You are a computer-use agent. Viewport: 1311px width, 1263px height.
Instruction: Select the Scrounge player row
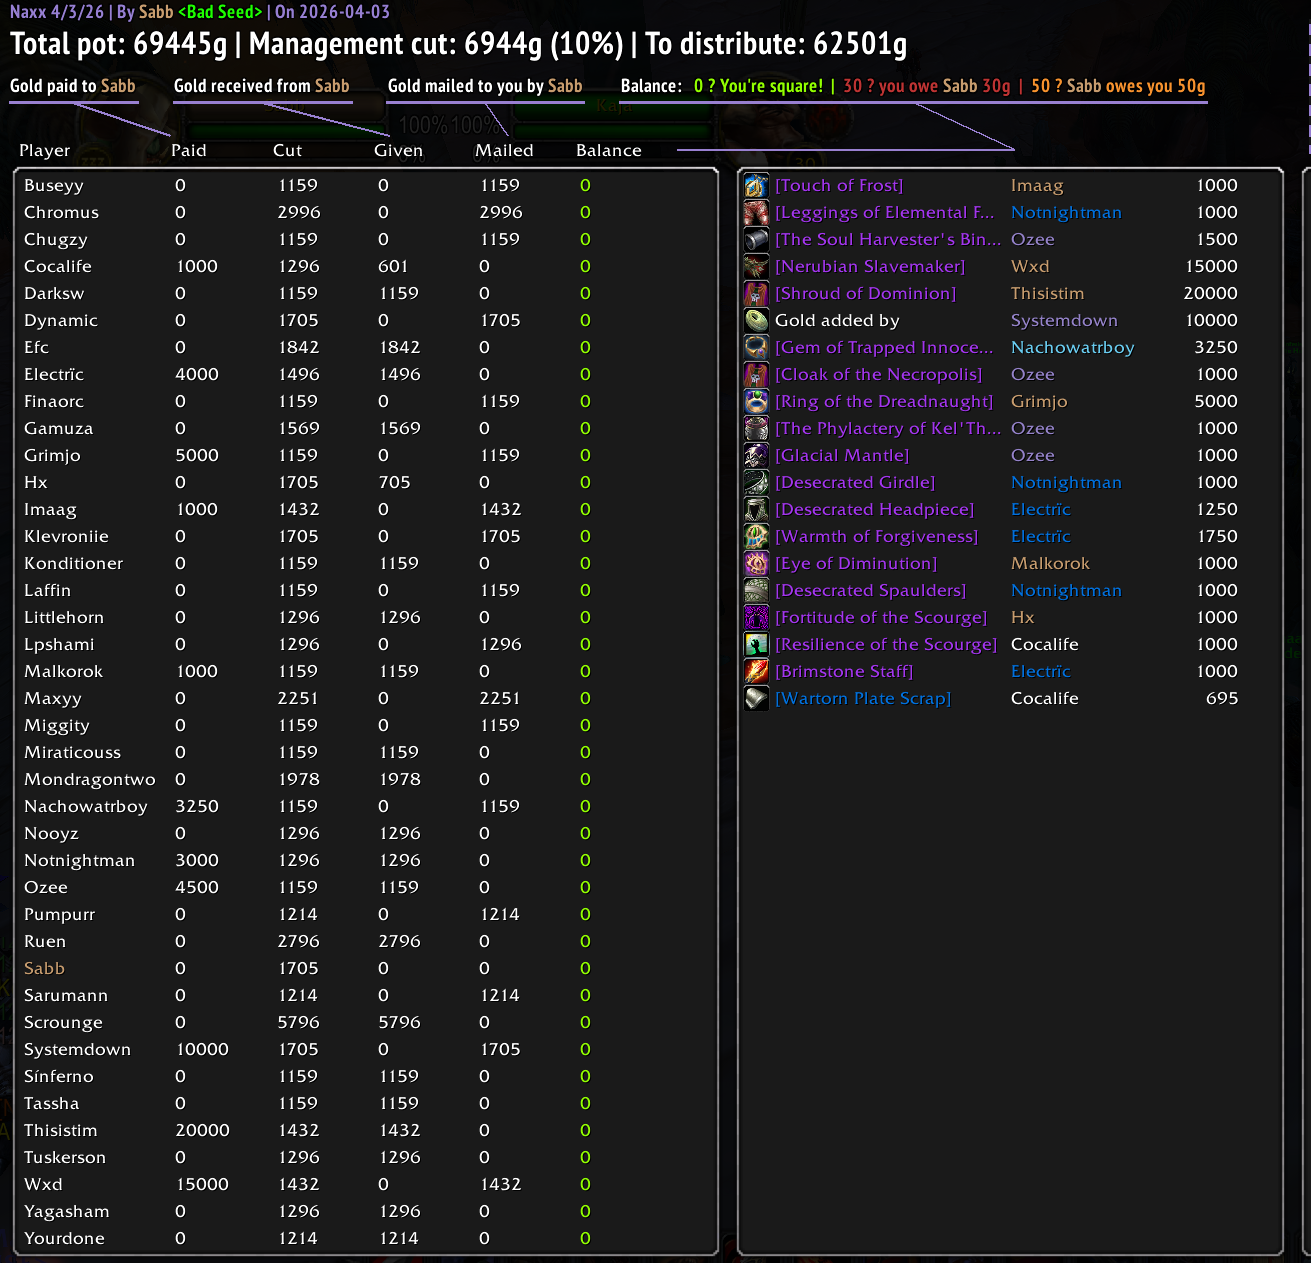(365, 1022)
